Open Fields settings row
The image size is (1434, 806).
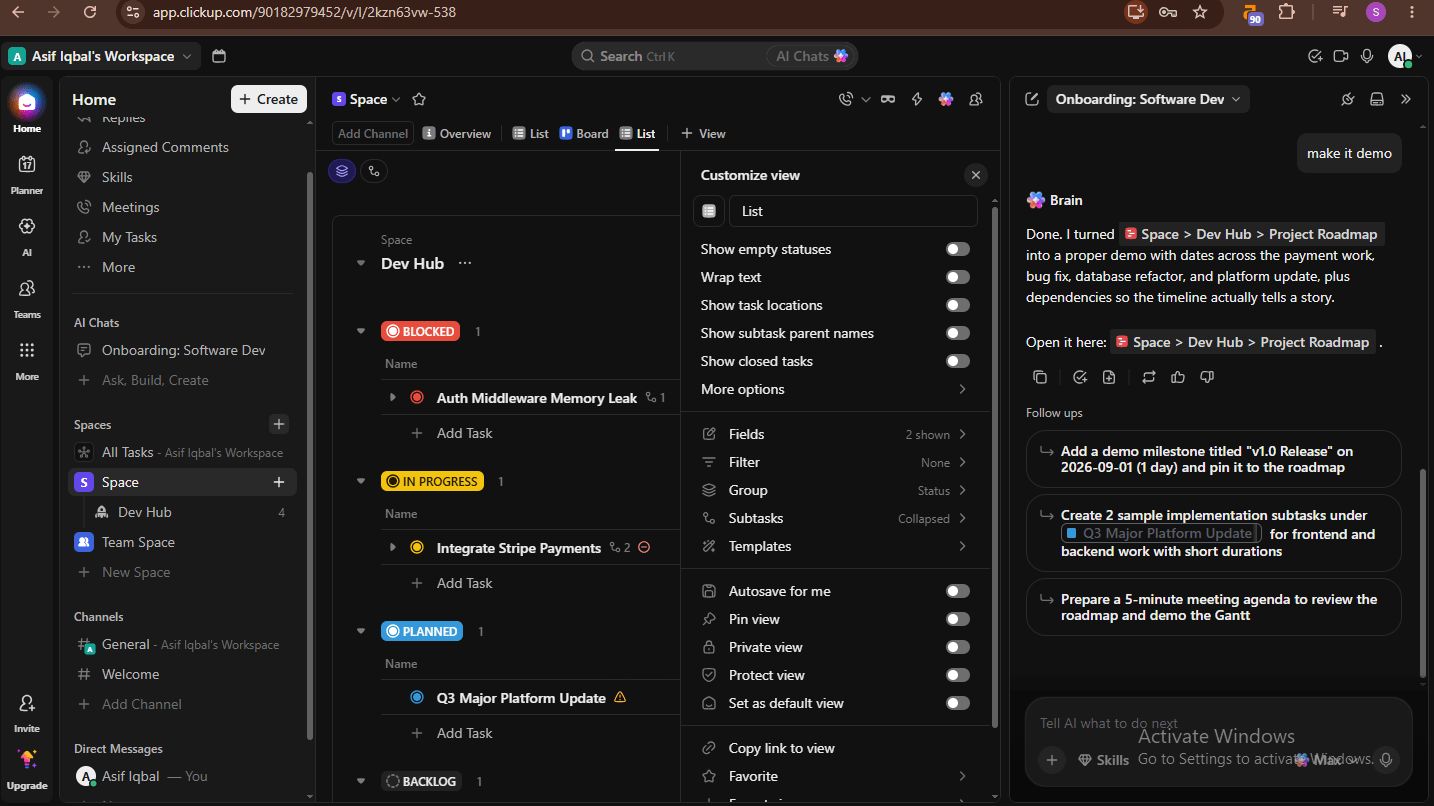835,434
